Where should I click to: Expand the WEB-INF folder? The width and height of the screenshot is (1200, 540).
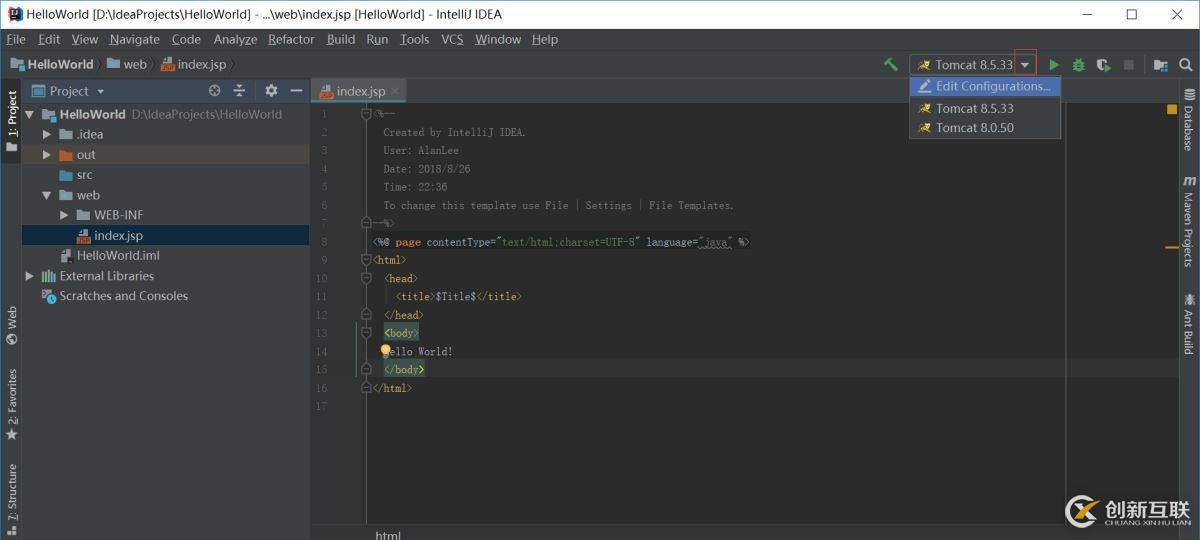pos(64,215)
